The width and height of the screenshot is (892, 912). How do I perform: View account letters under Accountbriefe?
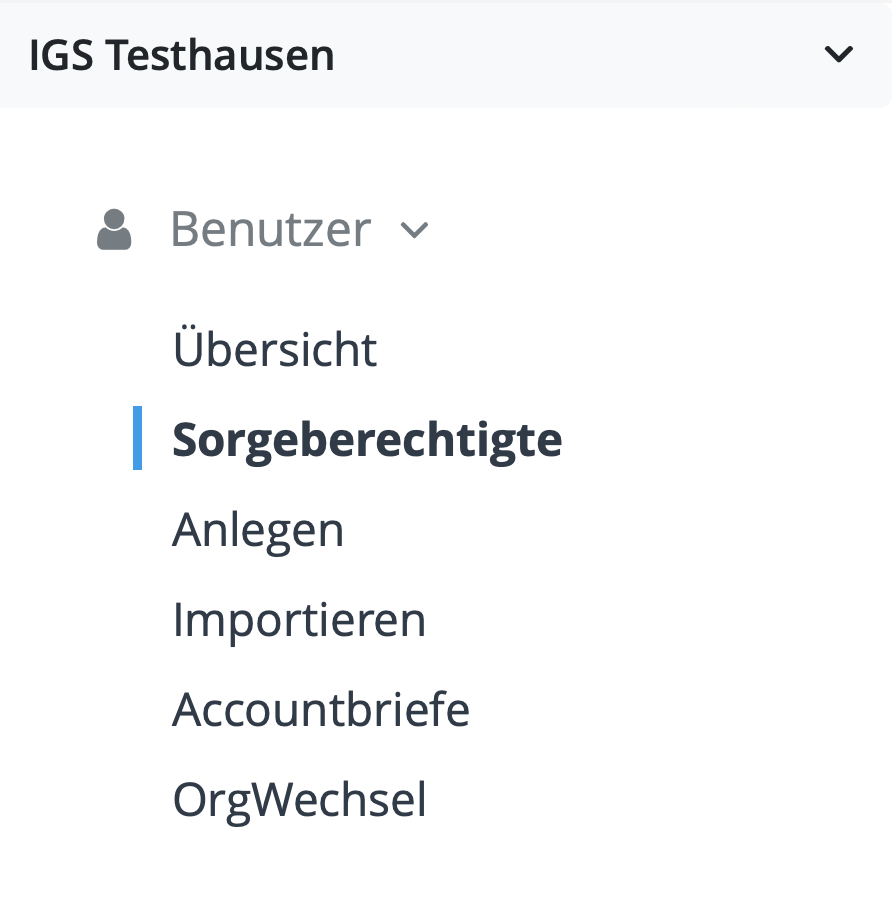[321, 710]
